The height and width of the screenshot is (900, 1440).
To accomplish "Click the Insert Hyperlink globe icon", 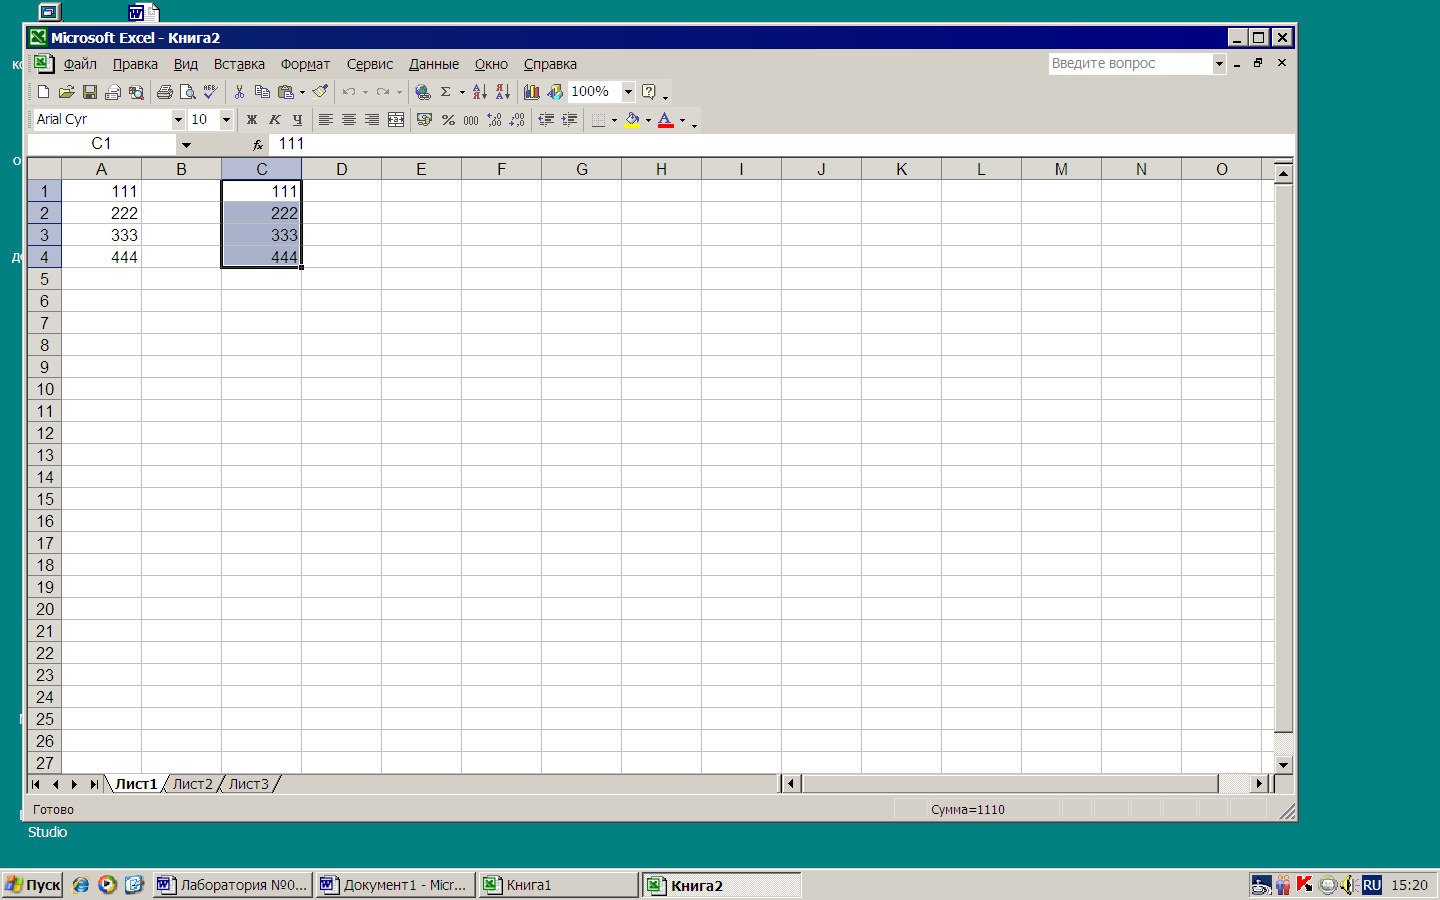I will coord(423,92).
